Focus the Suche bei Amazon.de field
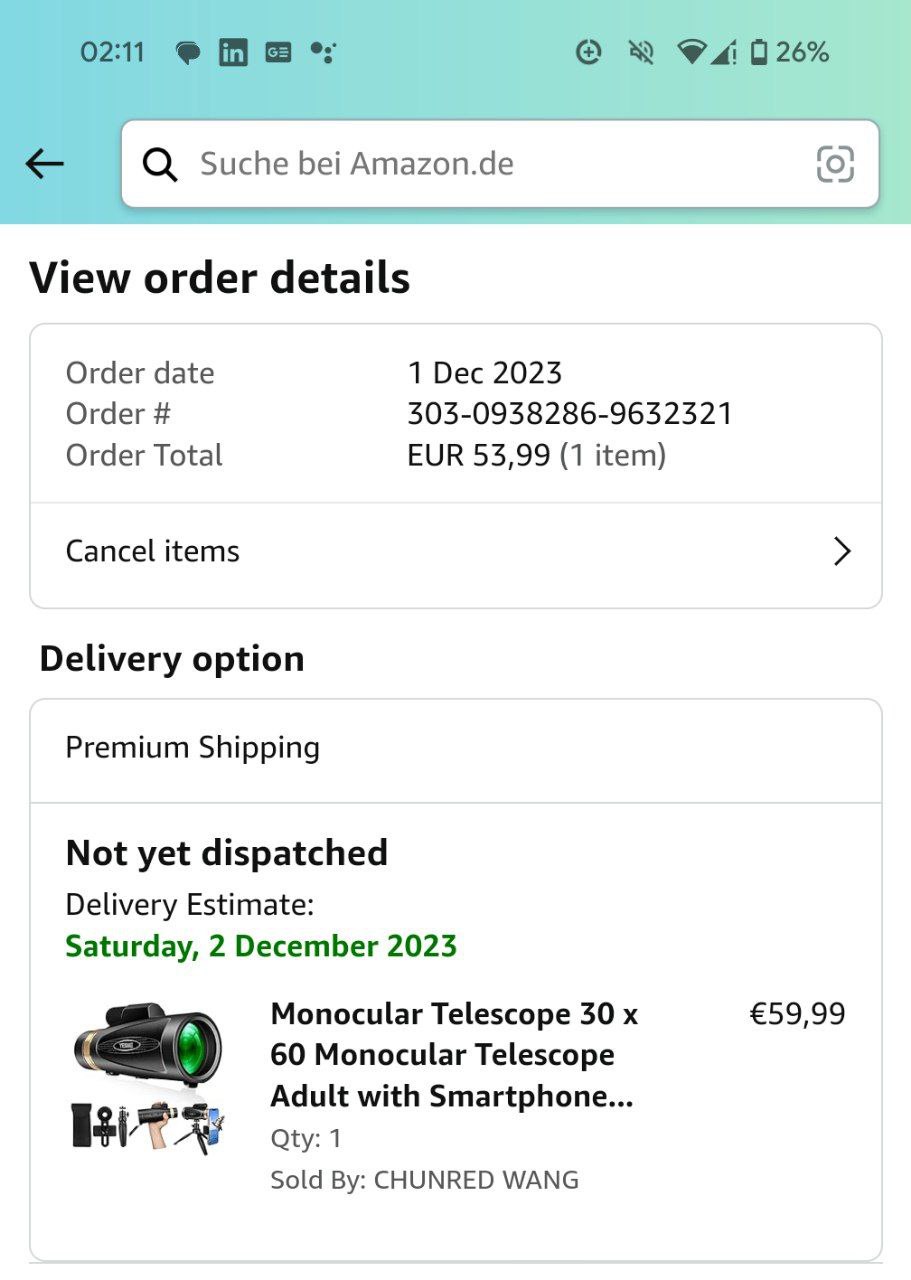 (480, 164)
